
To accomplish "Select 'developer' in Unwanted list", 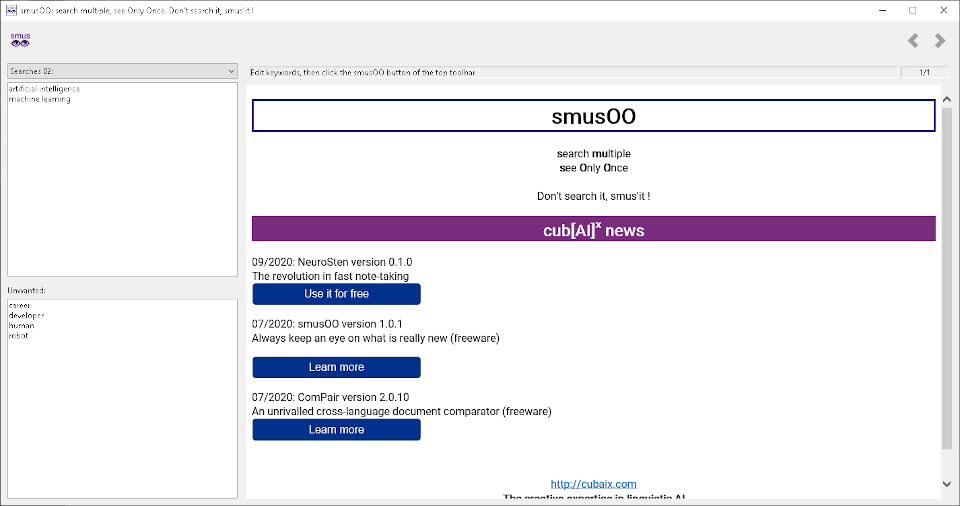I will (26, 315).
